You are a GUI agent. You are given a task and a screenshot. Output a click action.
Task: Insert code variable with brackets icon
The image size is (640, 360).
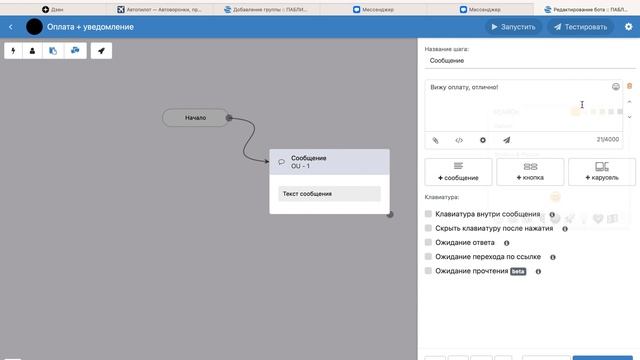[x=459, y=140]
